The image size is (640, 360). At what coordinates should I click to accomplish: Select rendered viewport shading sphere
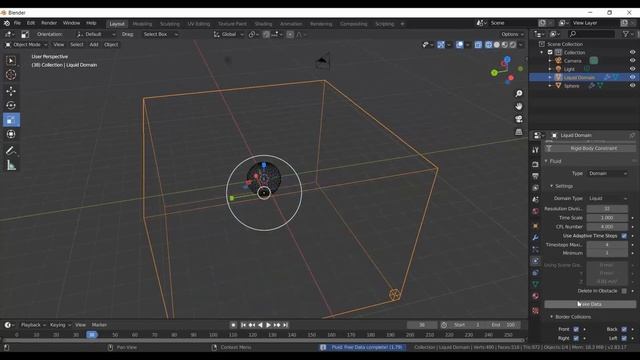tap(513, 44)
